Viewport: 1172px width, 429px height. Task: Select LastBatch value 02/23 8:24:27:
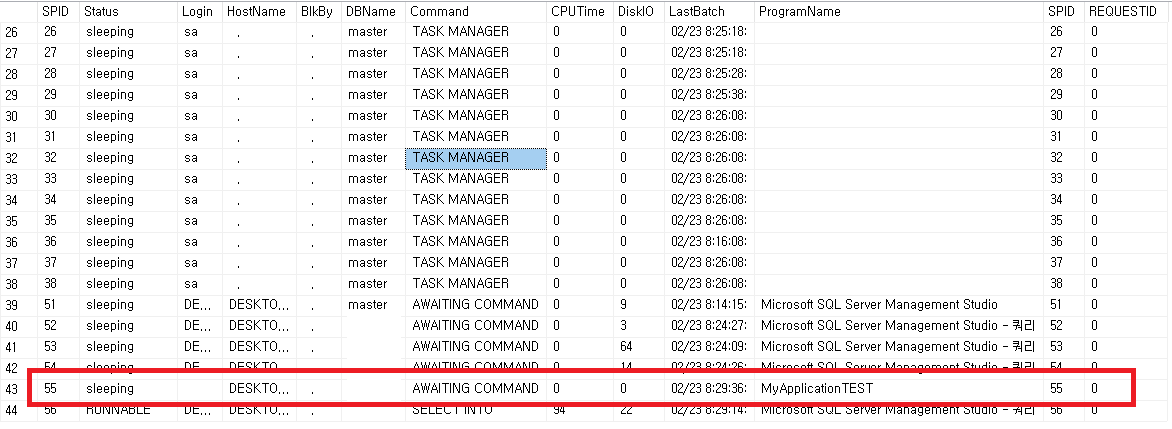coord(709,326)
